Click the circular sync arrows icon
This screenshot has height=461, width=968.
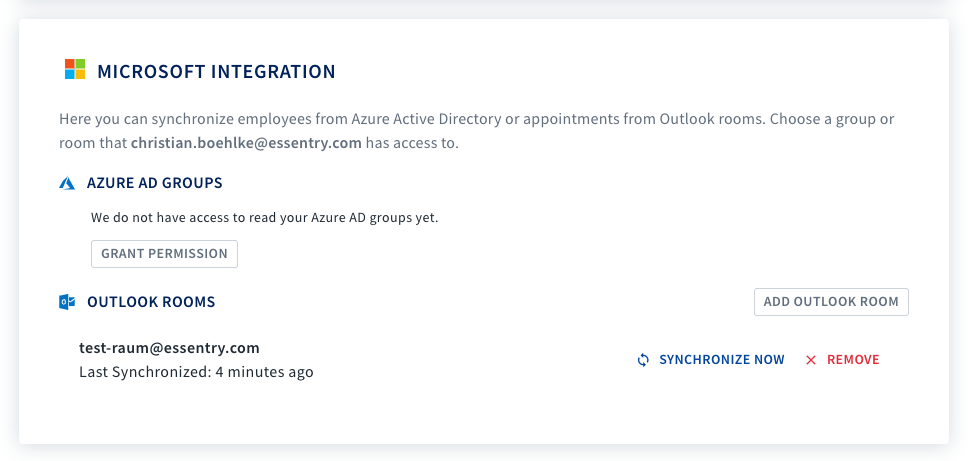(x=643, y=360)
